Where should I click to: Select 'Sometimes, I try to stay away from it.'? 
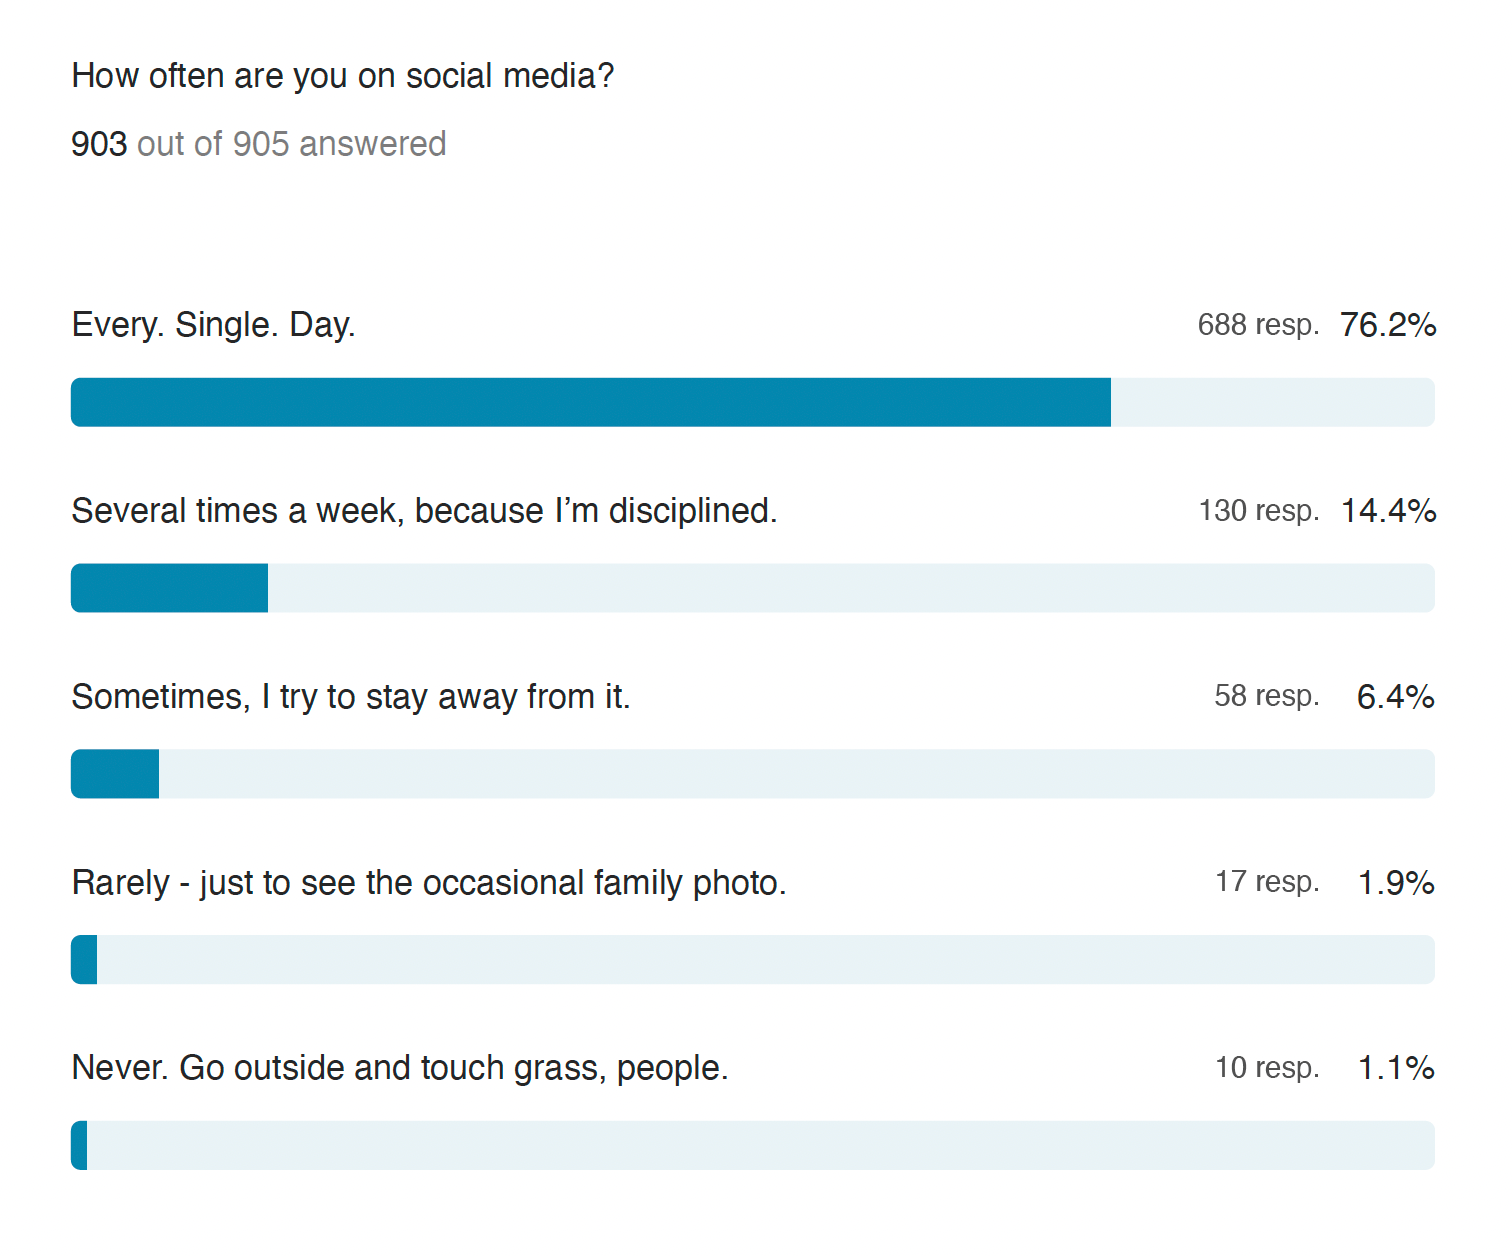(351, 697)
